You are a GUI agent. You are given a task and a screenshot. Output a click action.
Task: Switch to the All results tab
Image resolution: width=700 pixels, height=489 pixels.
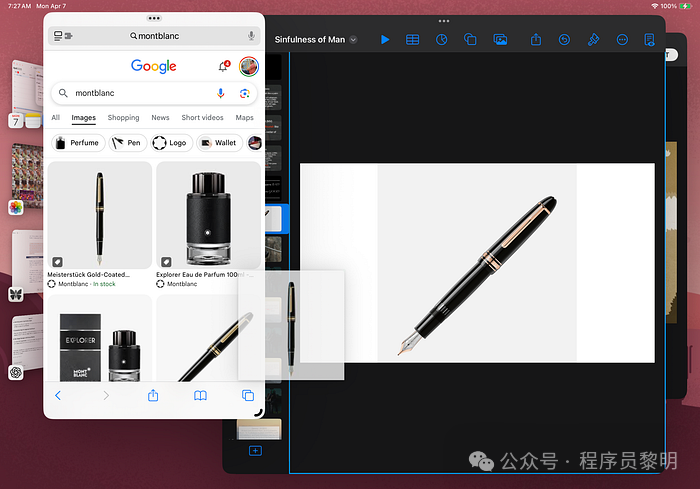click(55, 117)
